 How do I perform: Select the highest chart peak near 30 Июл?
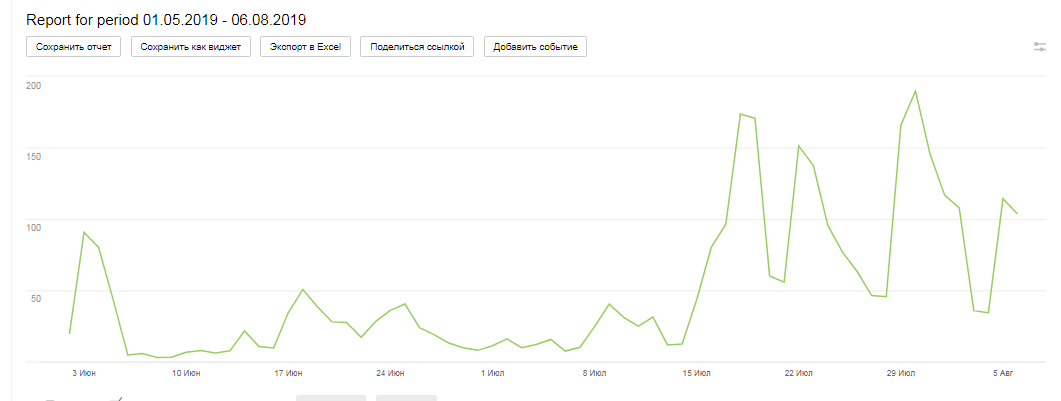tap(915, 91)
